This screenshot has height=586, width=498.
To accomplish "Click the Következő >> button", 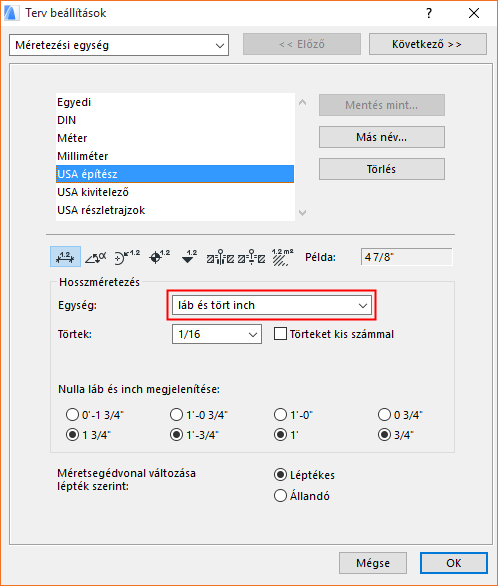I will pyautogui.click(x=428, y=44).
